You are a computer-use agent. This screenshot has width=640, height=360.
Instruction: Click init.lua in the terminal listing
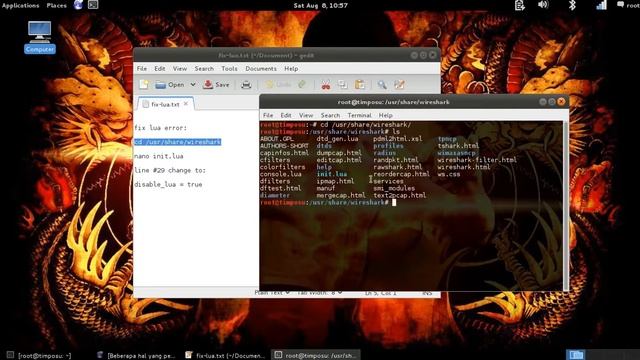(x=332, y=174)
